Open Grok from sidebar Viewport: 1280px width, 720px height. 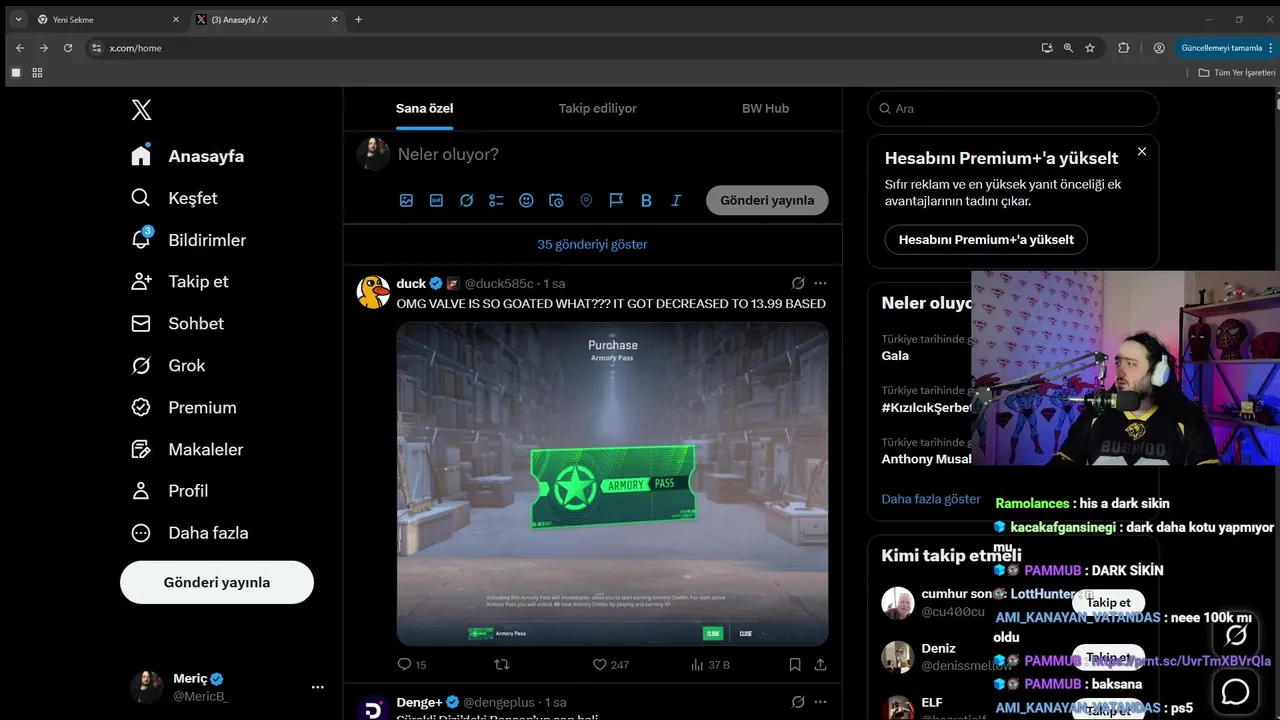click(167, 366)
